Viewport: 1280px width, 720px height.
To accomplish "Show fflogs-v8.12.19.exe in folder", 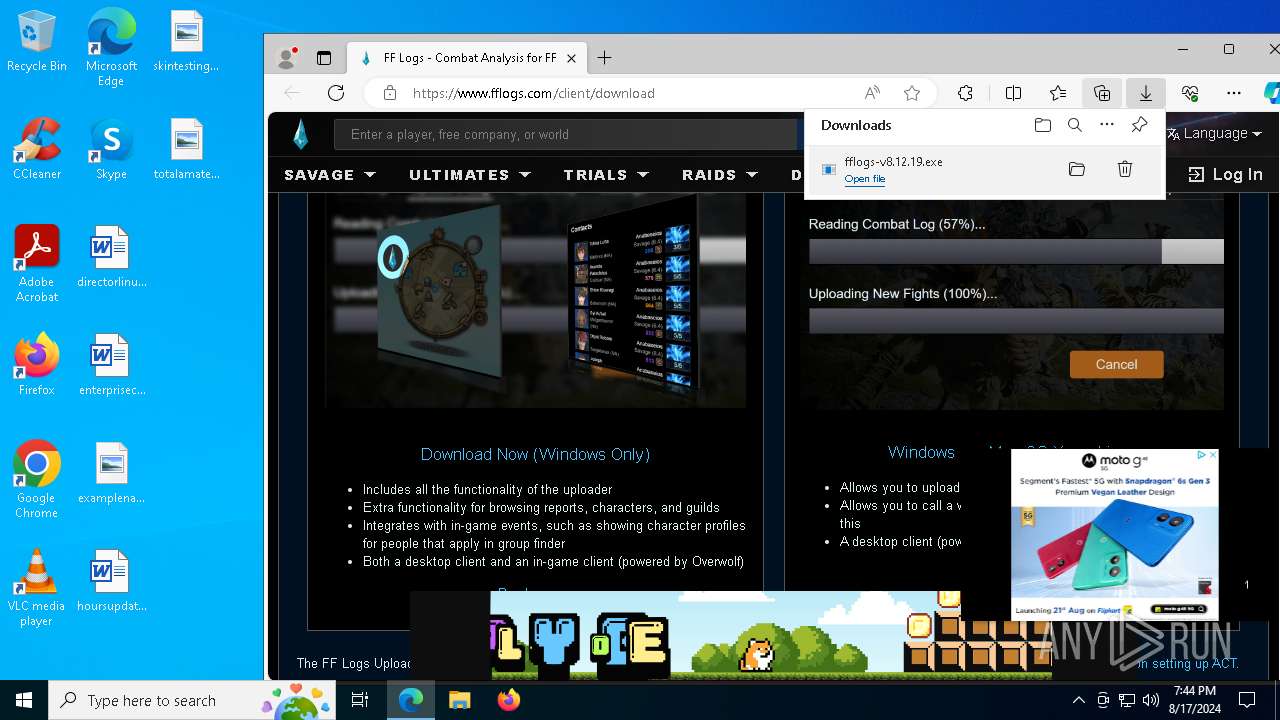I will click(x=1077, y=170).
